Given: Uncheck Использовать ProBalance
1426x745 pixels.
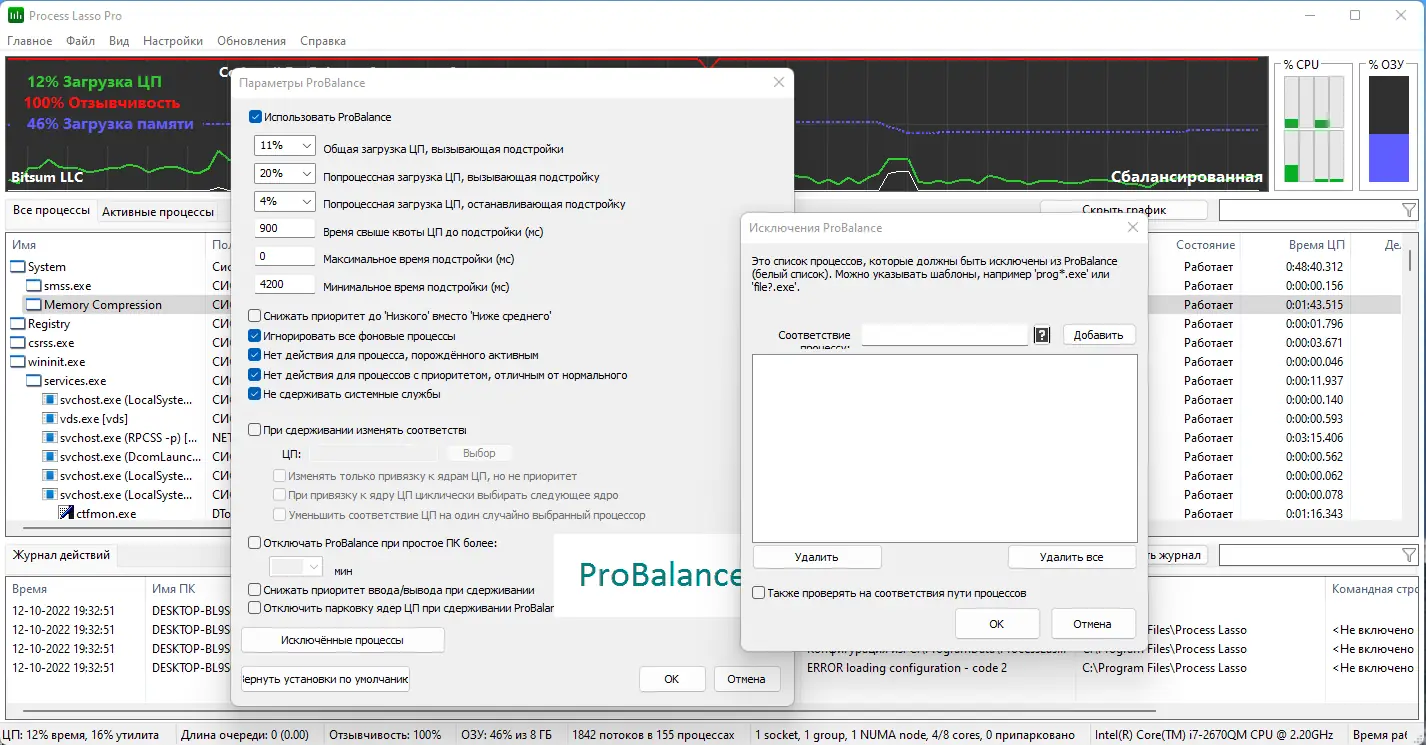Looking at the screenshot, I should [256, 117].
